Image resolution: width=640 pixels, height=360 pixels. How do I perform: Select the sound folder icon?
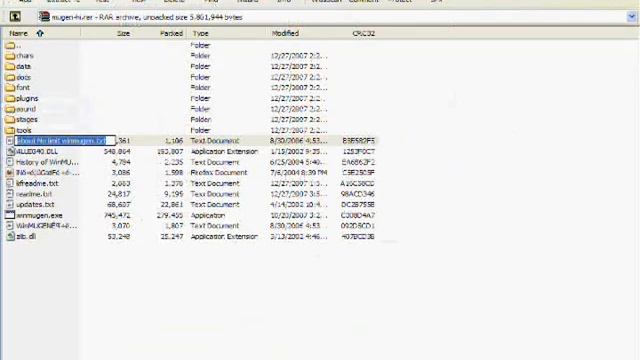[x=10, y=109]
